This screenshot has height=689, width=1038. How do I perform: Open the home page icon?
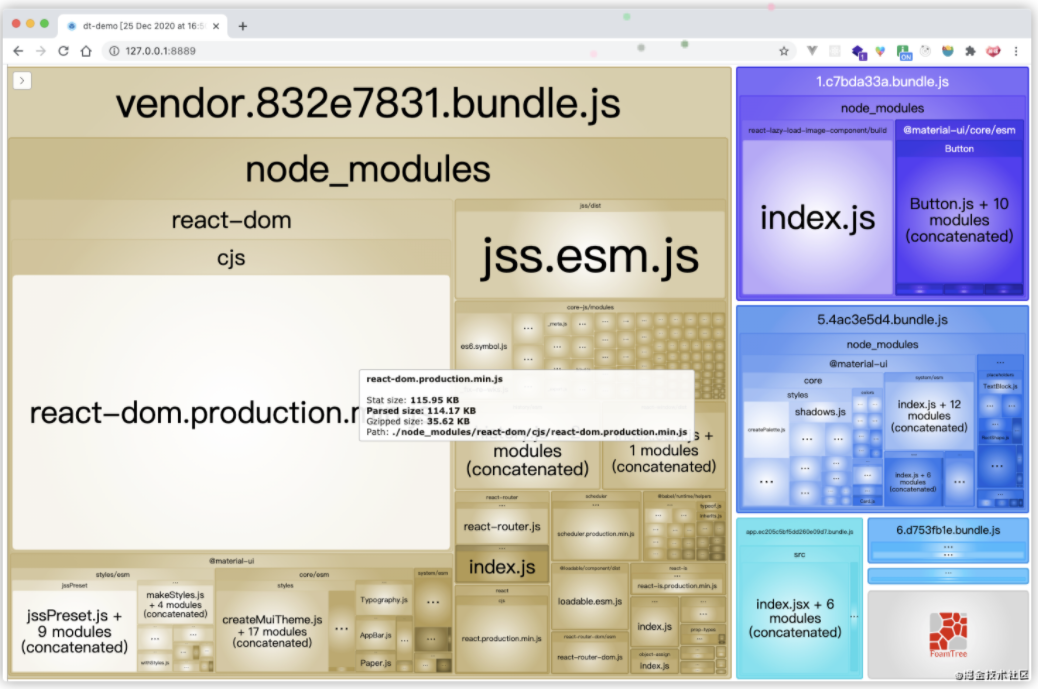click(x=86, y=51)
